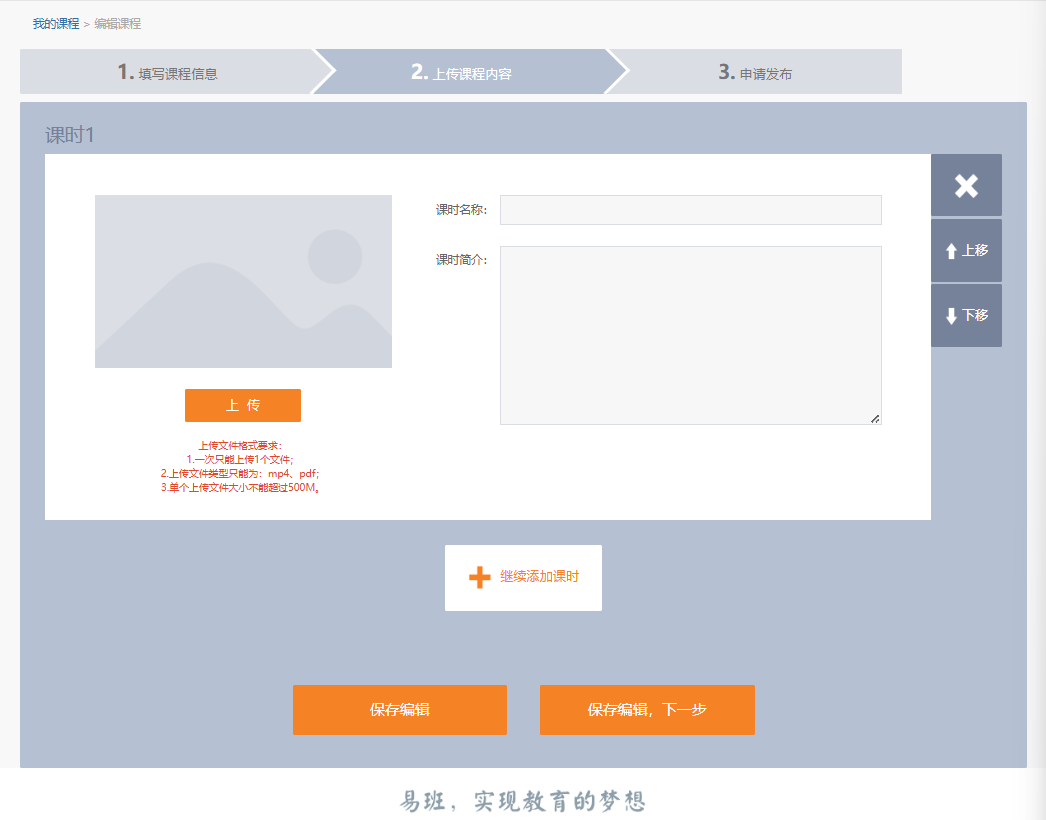Click the image placeholder thumbnail

[x=243, y=281]
